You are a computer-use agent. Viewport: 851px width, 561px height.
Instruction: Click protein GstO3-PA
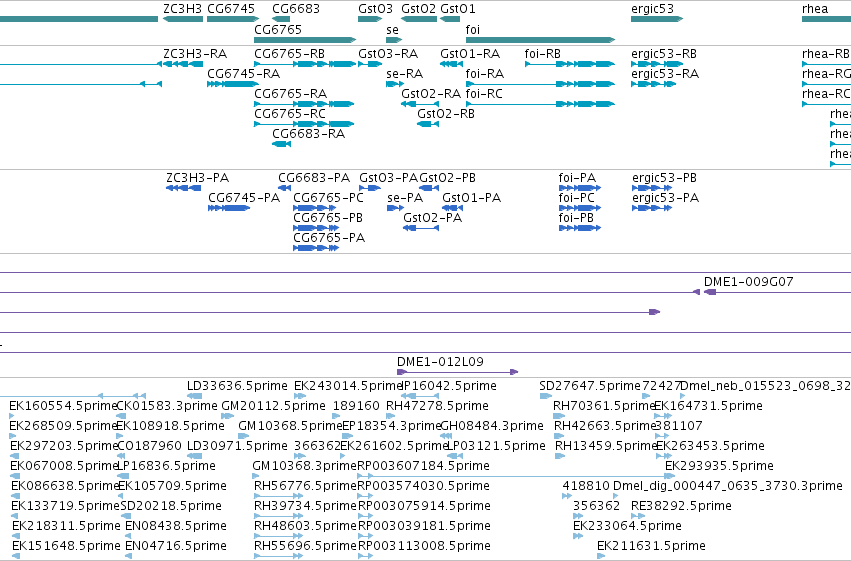pyautogui.click(x=370, y=188)
